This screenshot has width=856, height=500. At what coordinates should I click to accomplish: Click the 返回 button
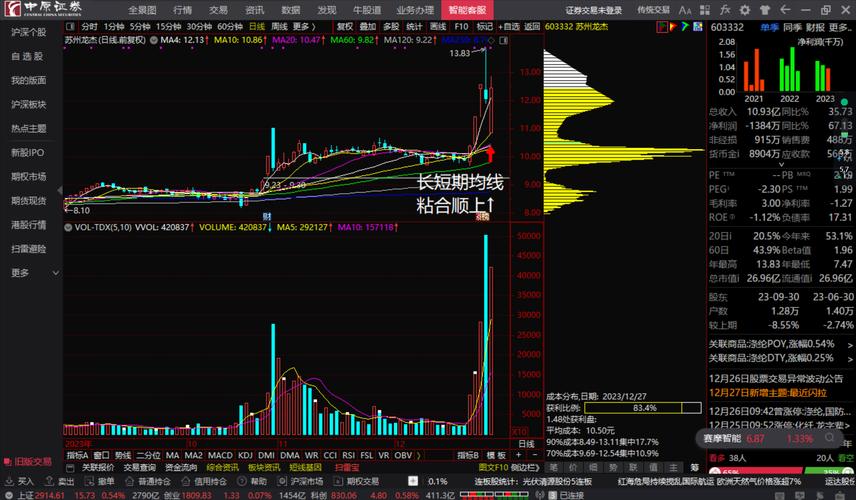[532, 26]
